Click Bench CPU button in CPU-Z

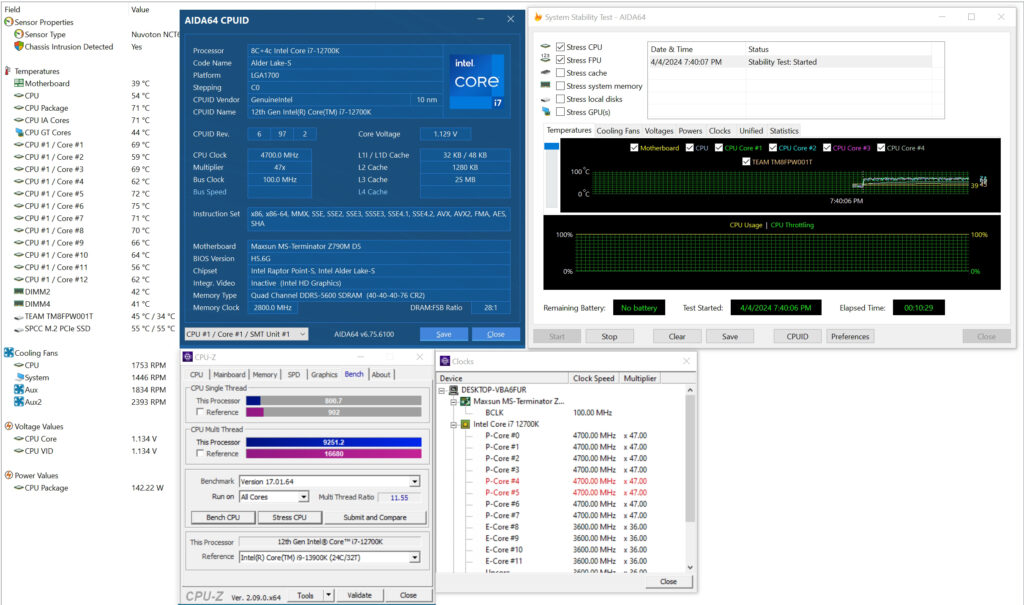pos(223,517)
